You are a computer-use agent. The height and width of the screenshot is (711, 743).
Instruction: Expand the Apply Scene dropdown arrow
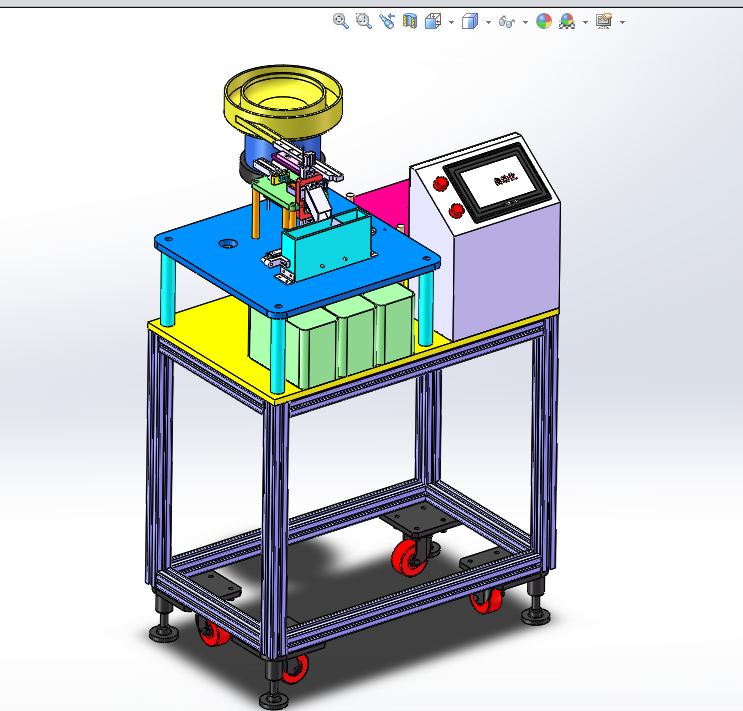click(585, 22)
